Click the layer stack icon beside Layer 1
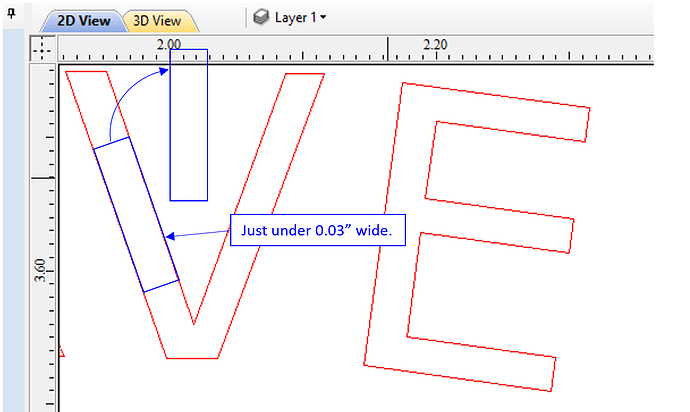Image resolution: width=690 pixels, height=412 pixels. [260, 18]
